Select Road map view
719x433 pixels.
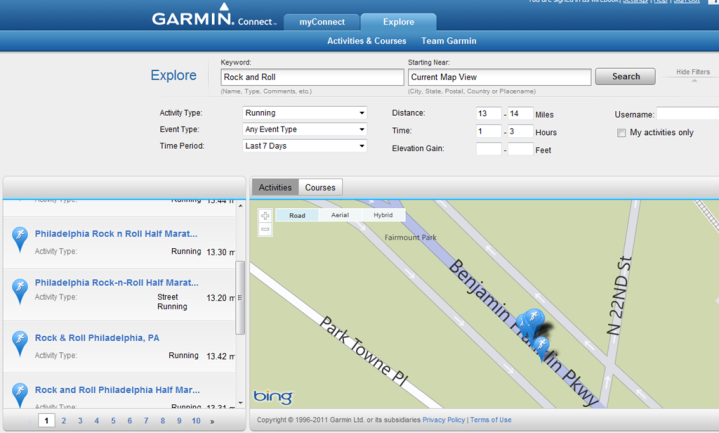297,215
